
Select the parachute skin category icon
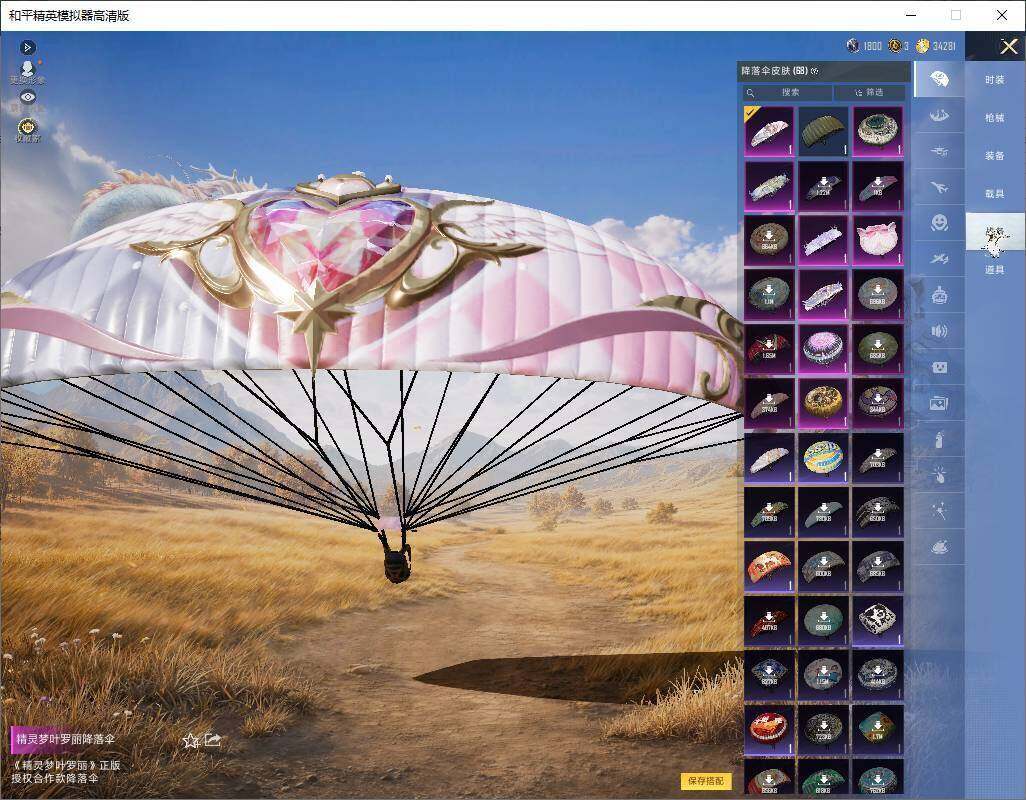pyautogui.click(x=939, y=79)
